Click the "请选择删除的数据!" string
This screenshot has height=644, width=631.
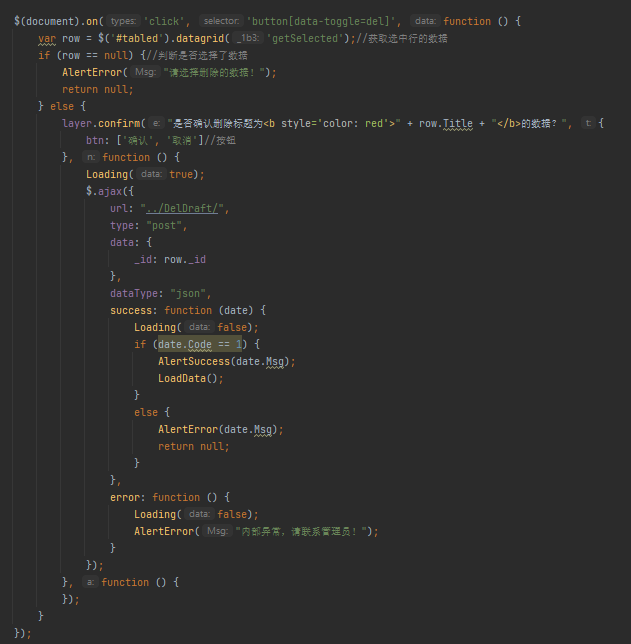click(x=214, y=73)
